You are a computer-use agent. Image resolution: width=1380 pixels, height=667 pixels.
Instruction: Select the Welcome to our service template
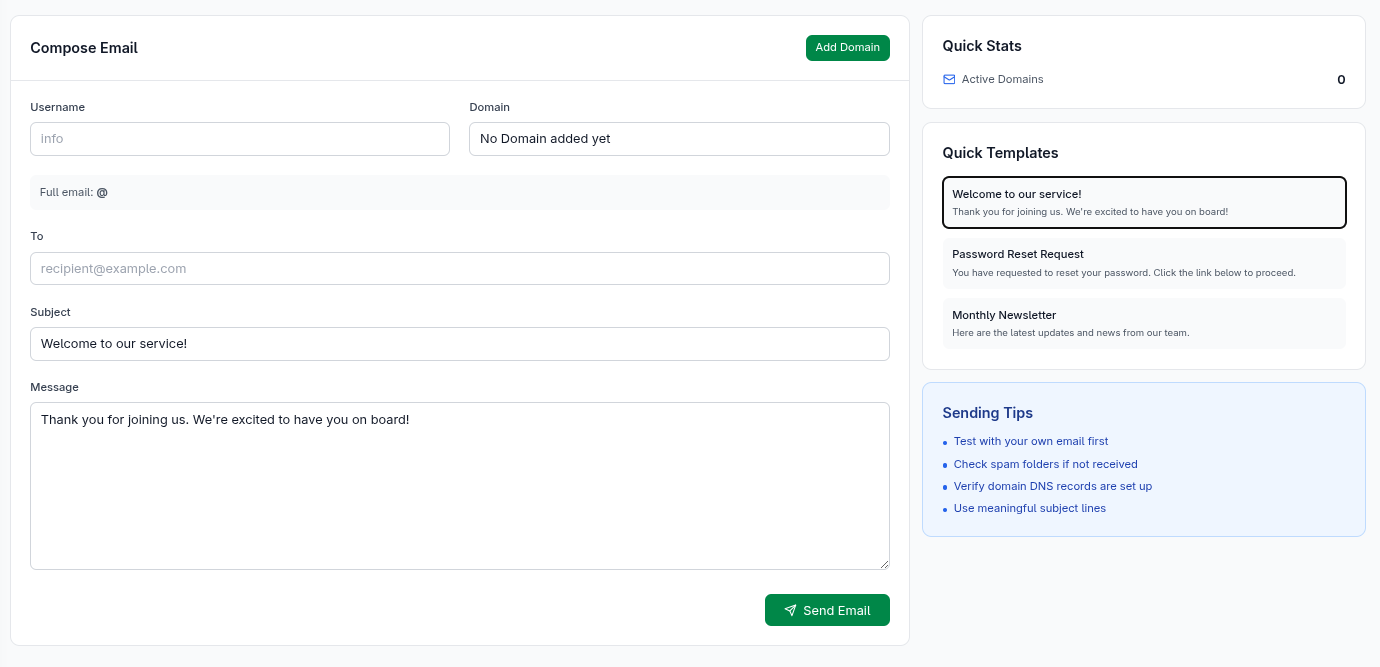coord(1143,202)
